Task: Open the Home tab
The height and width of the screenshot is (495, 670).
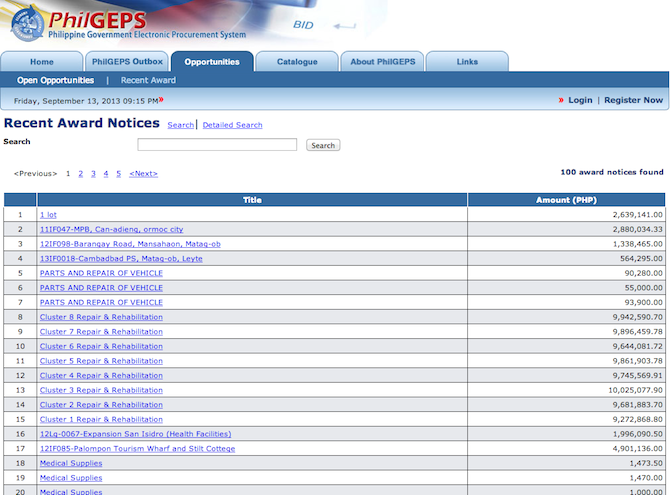Action: pos(41,62)
